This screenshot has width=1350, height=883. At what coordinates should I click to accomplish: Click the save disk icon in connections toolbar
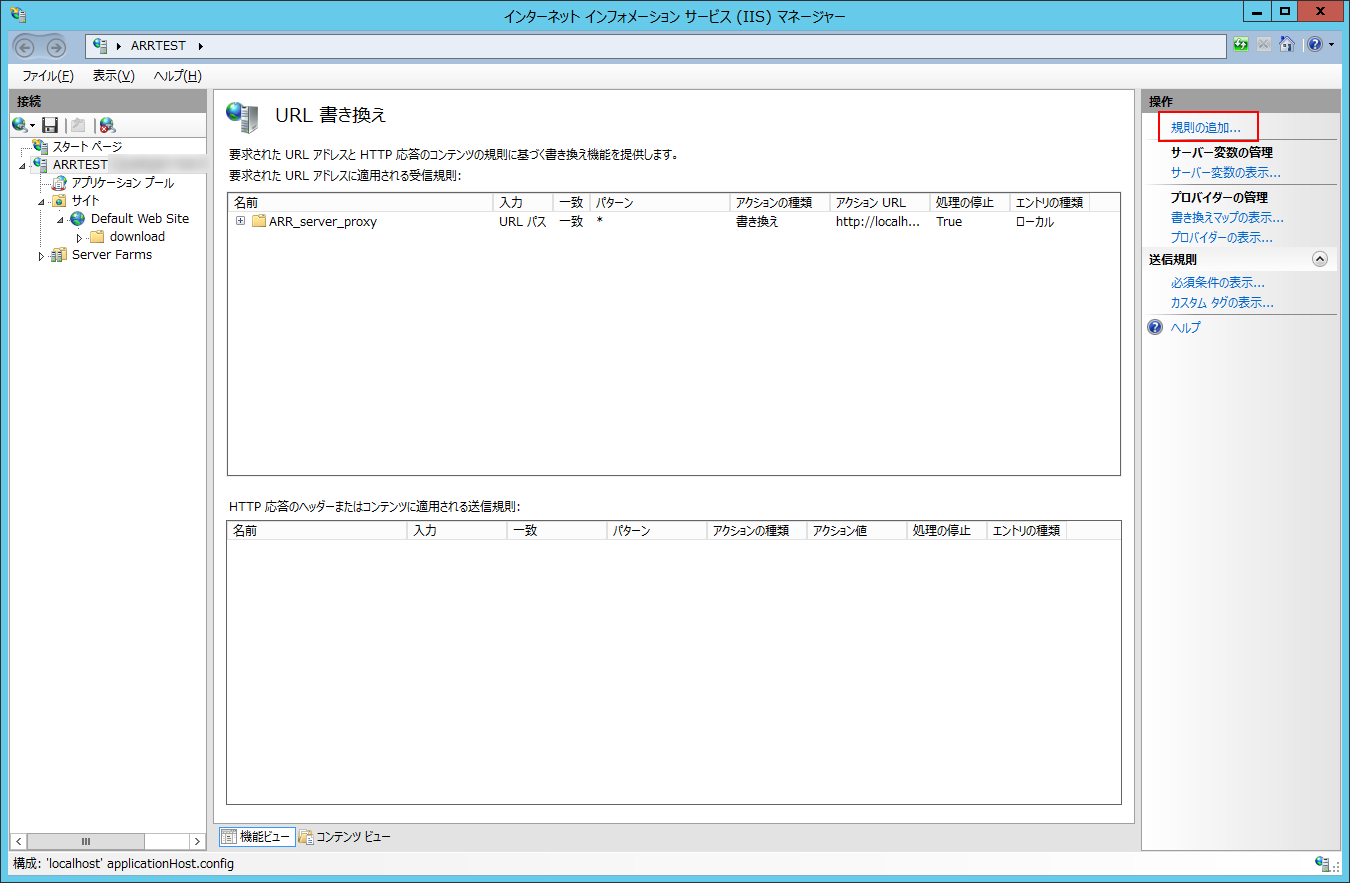click(x=50, y=125)
